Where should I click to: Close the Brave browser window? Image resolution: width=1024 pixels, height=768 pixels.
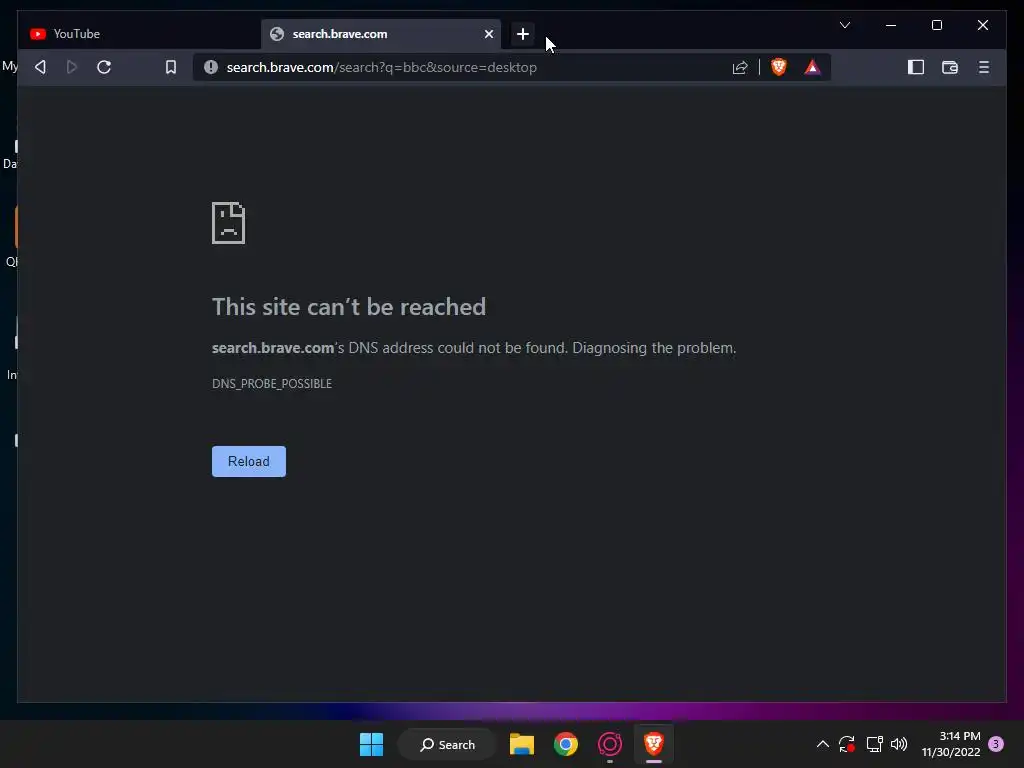pos(983,25)
